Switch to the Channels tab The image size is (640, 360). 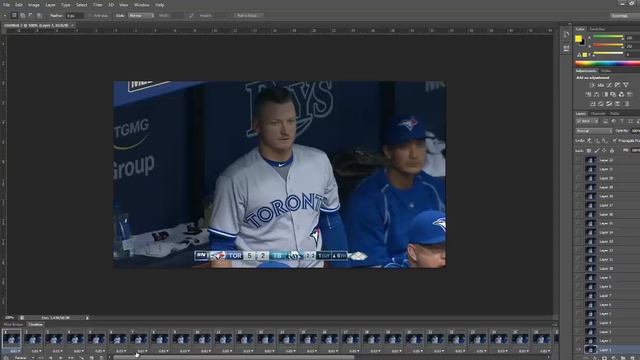tap(598, 113)
